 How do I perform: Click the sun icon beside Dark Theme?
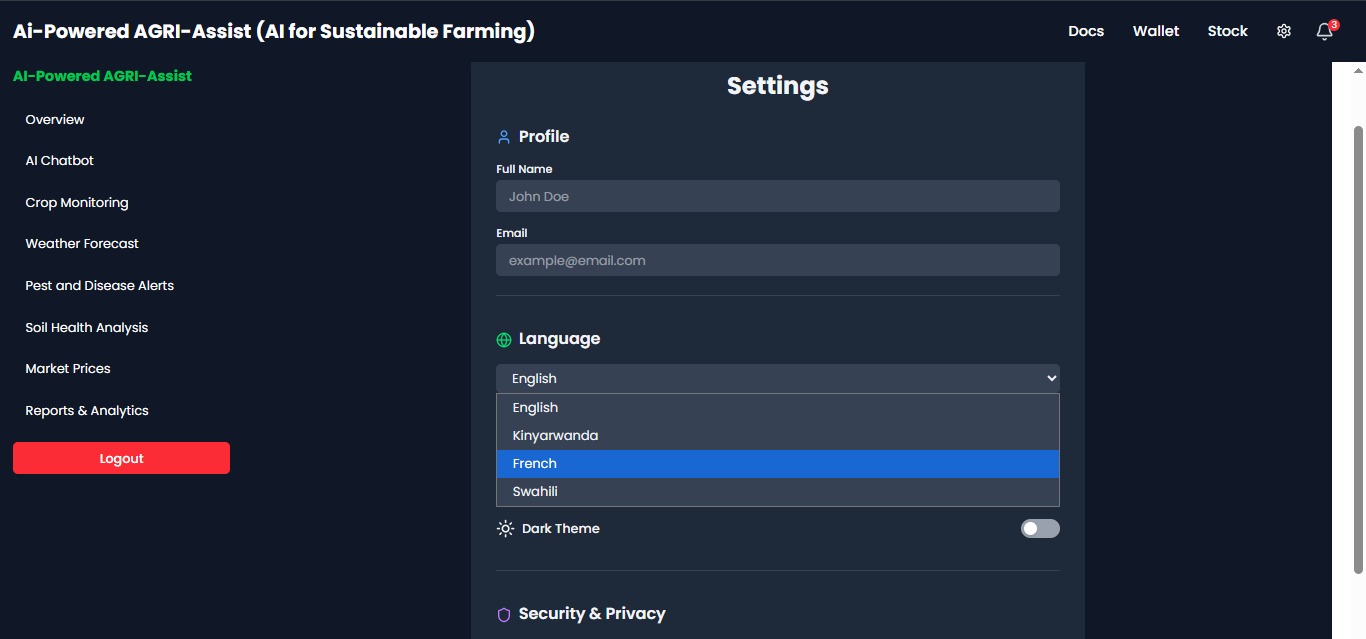[x=505, y=529]
